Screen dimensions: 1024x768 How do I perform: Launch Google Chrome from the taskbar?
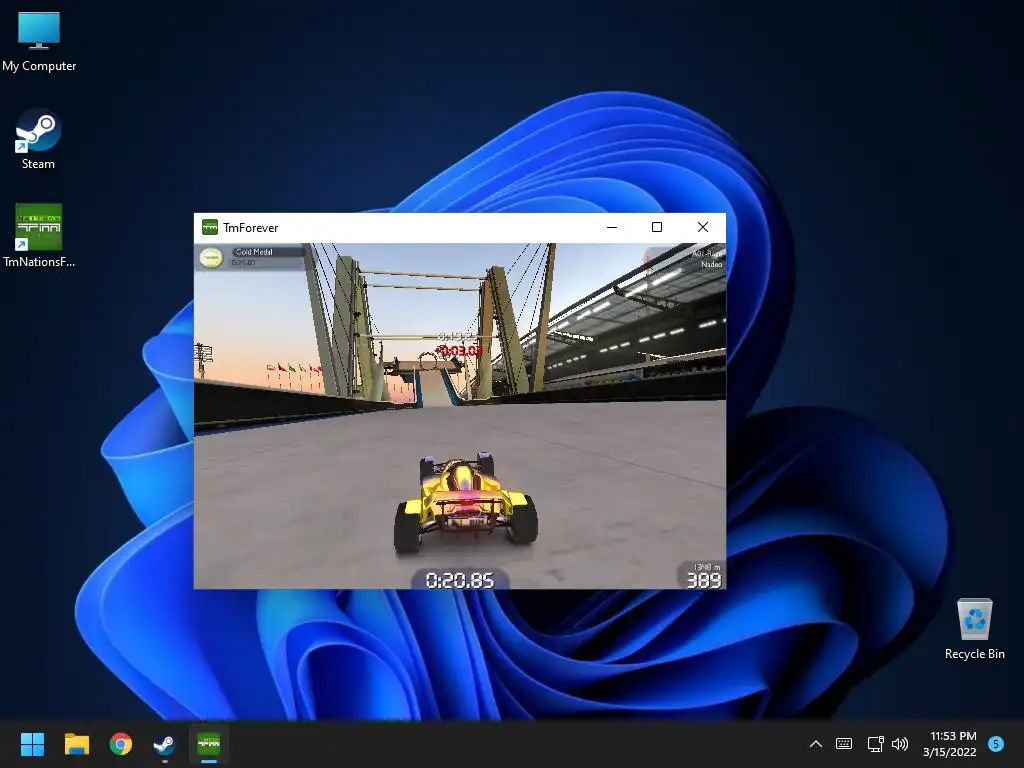(121, 744)
